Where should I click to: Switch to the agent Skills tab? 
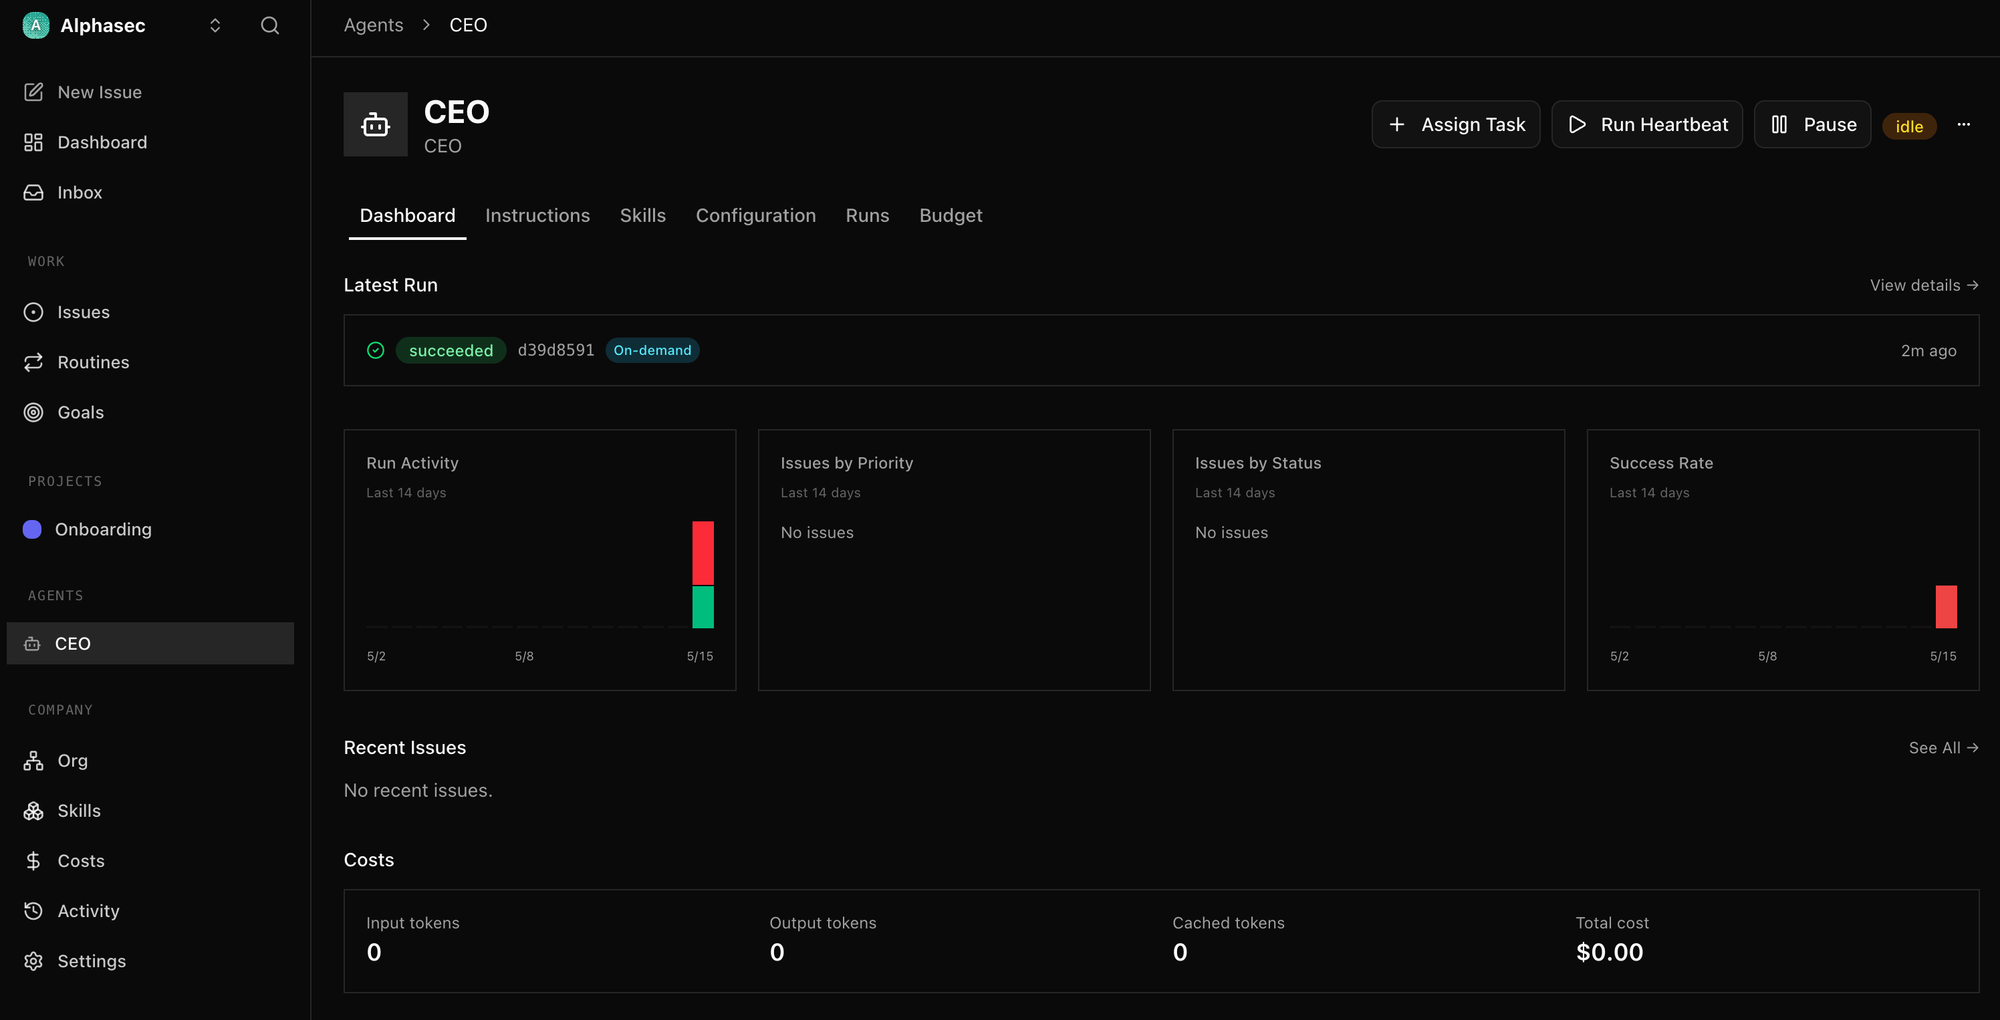pos(643,215)
